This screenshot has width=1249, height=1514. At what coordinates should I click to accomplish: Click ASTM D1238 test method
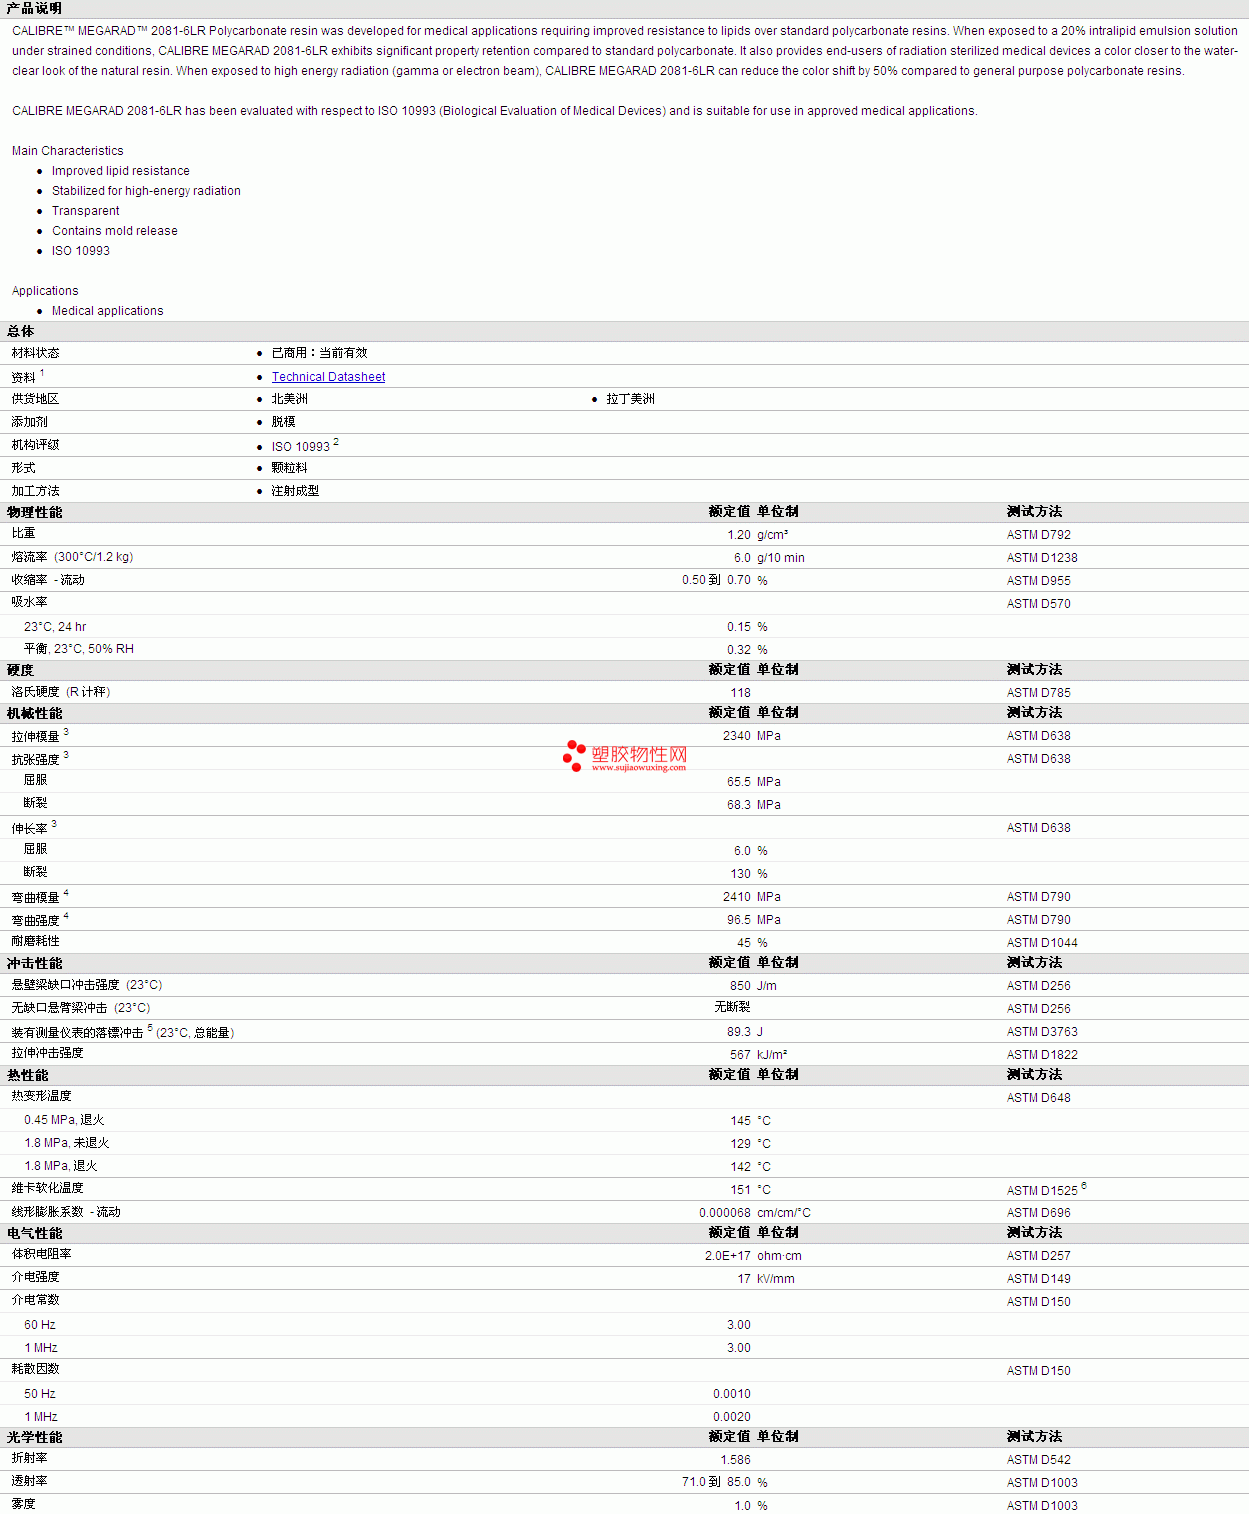pos(1042,558)
